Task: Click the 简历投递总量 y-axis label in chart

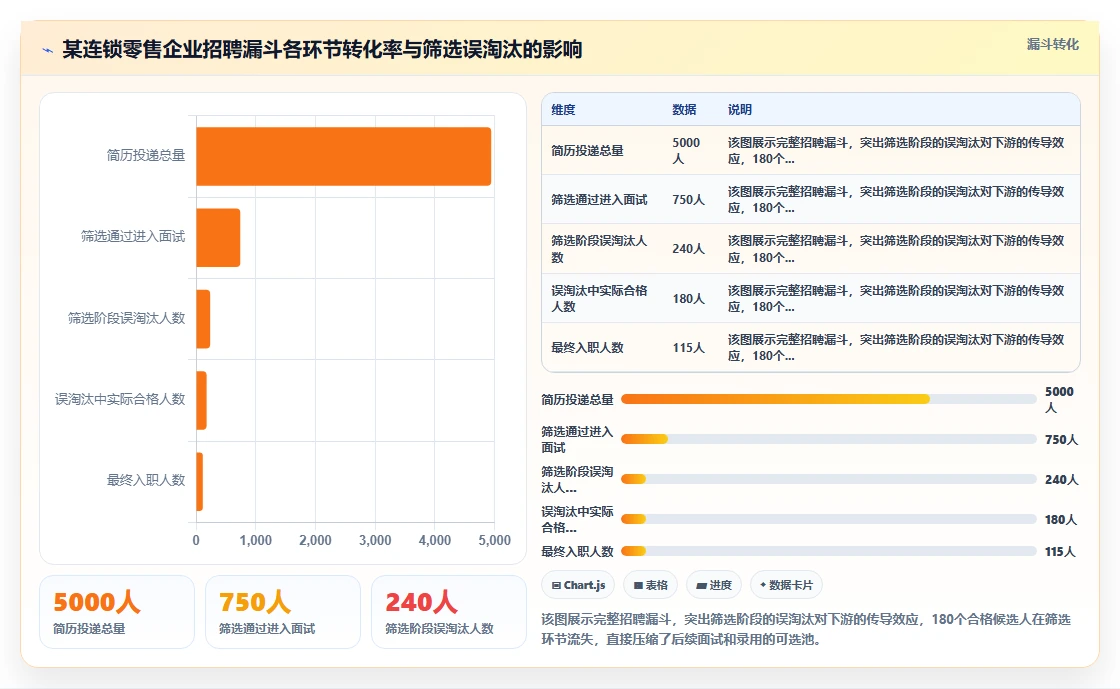Action: [146, 156]
